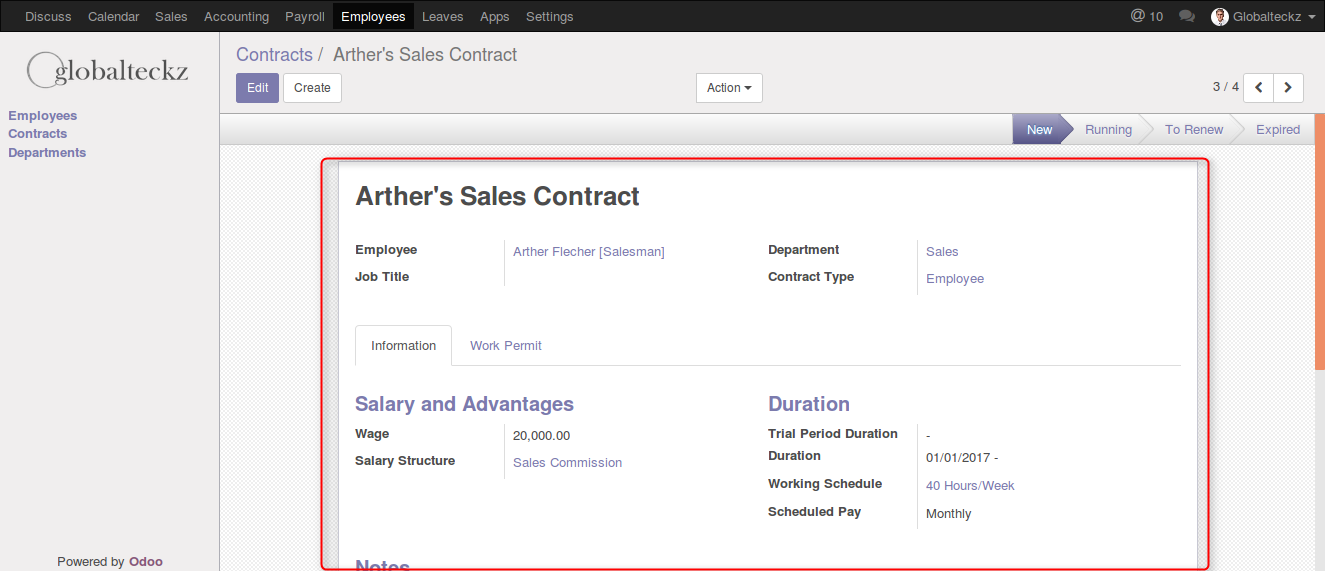Click the Globalteckz user avatar

point(1219,16)
